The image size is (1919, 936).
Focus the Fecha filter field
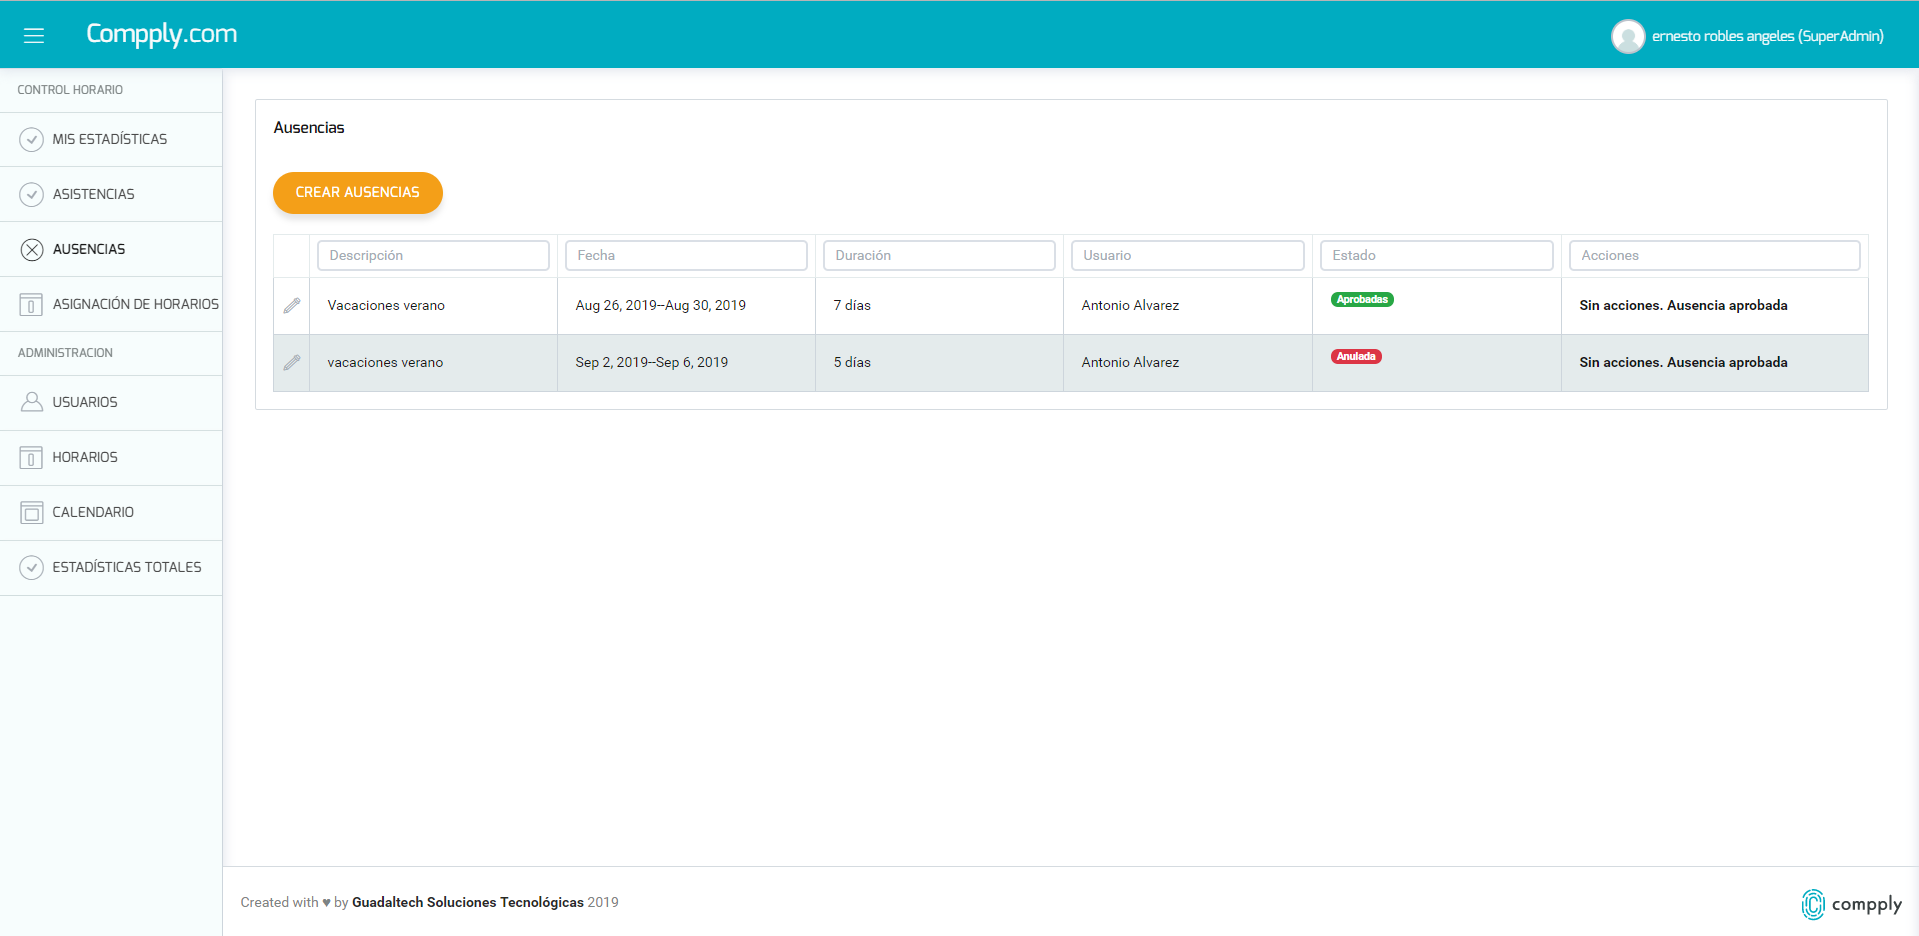click(x=686, y=255)
